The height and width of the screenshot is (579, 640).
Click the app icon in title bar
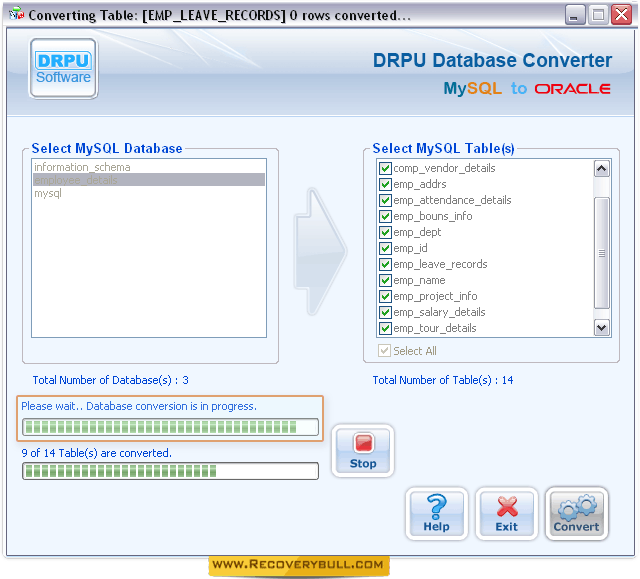tap(17, 14)
